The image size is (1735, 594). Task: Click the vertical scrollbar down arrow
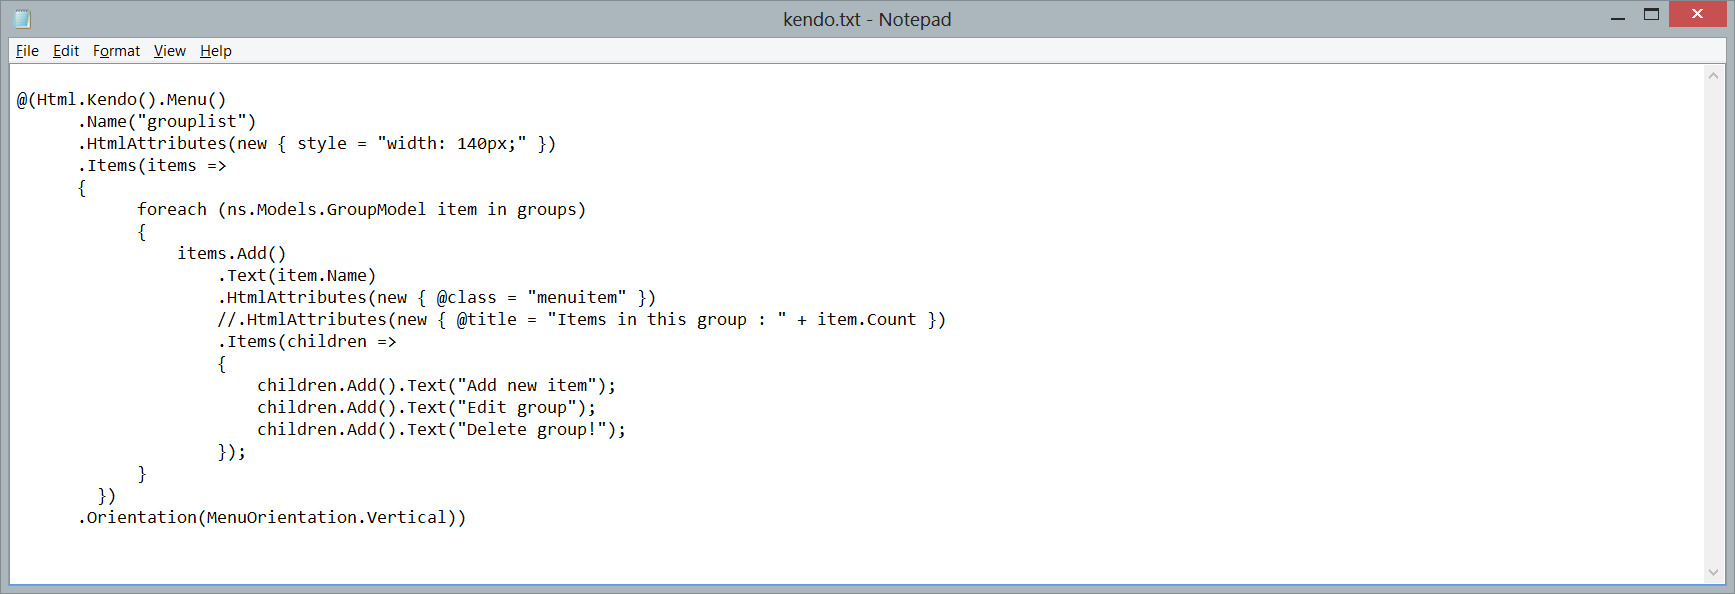[1713, 573]
